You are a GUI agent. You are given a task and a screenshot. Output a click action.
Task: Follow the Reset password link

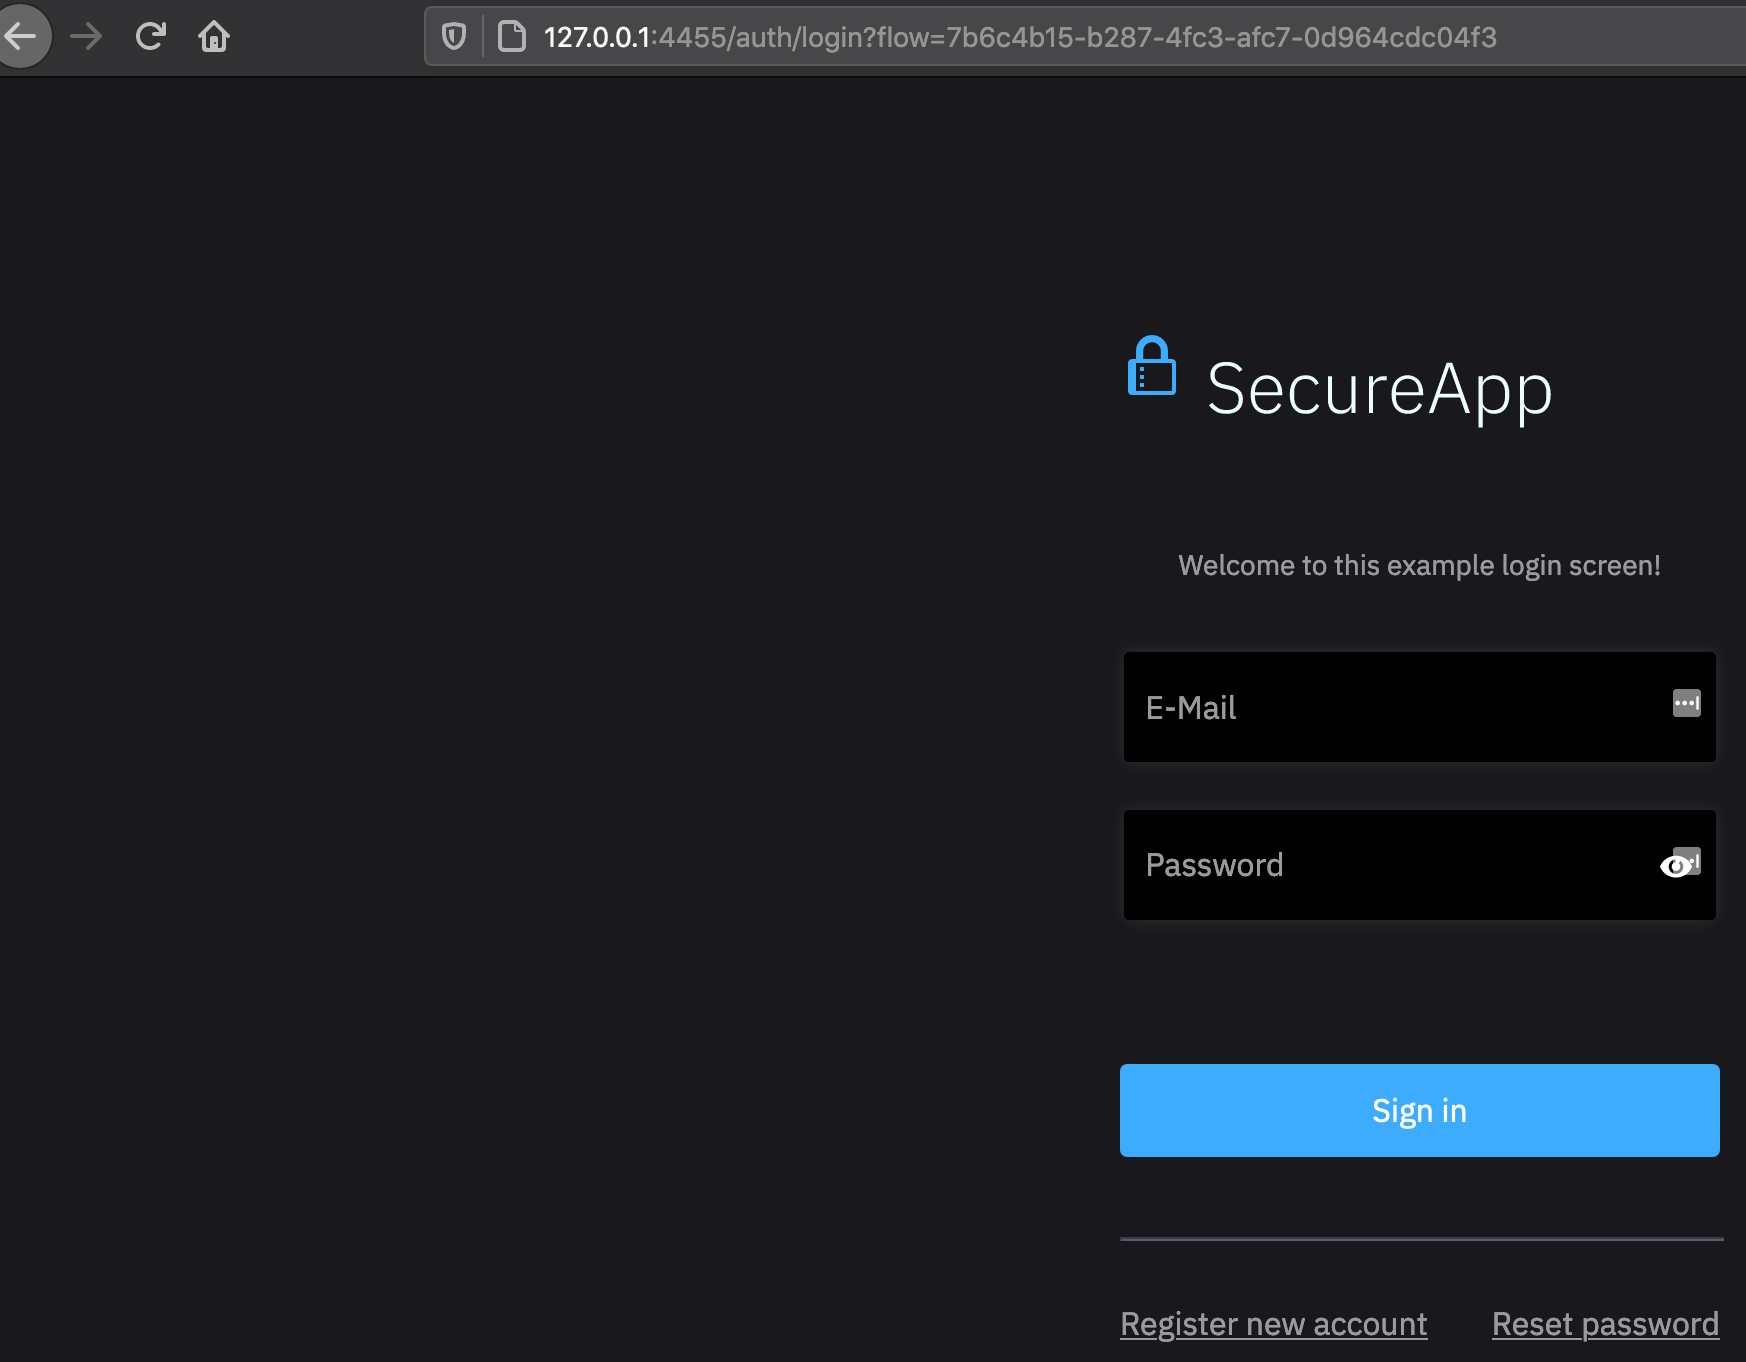point(1606,1324)
